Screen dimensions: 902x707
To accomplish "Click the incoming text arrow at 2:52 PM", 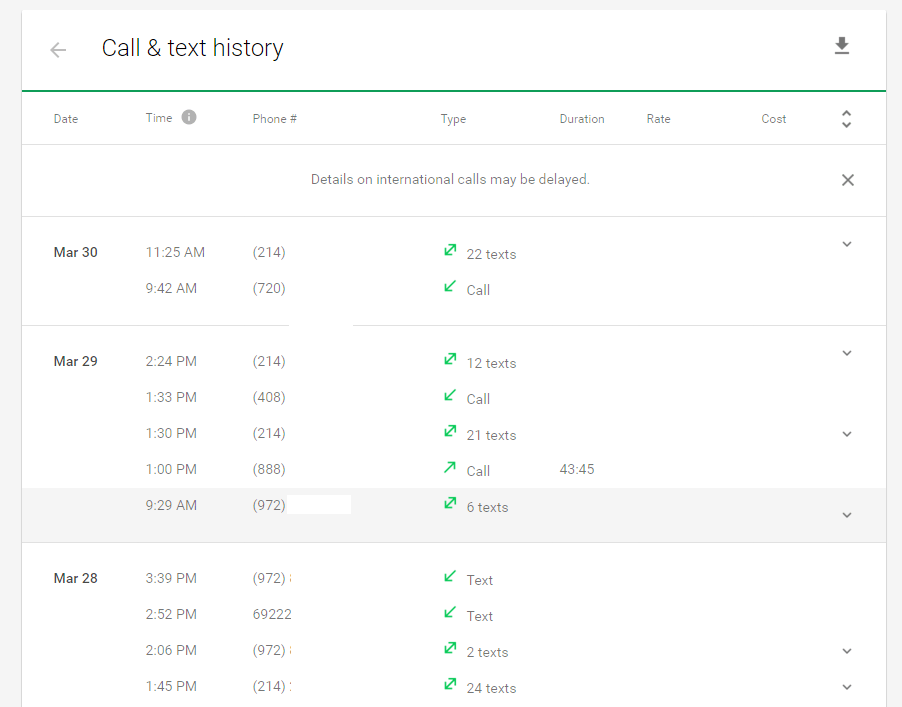I will 450,612.
